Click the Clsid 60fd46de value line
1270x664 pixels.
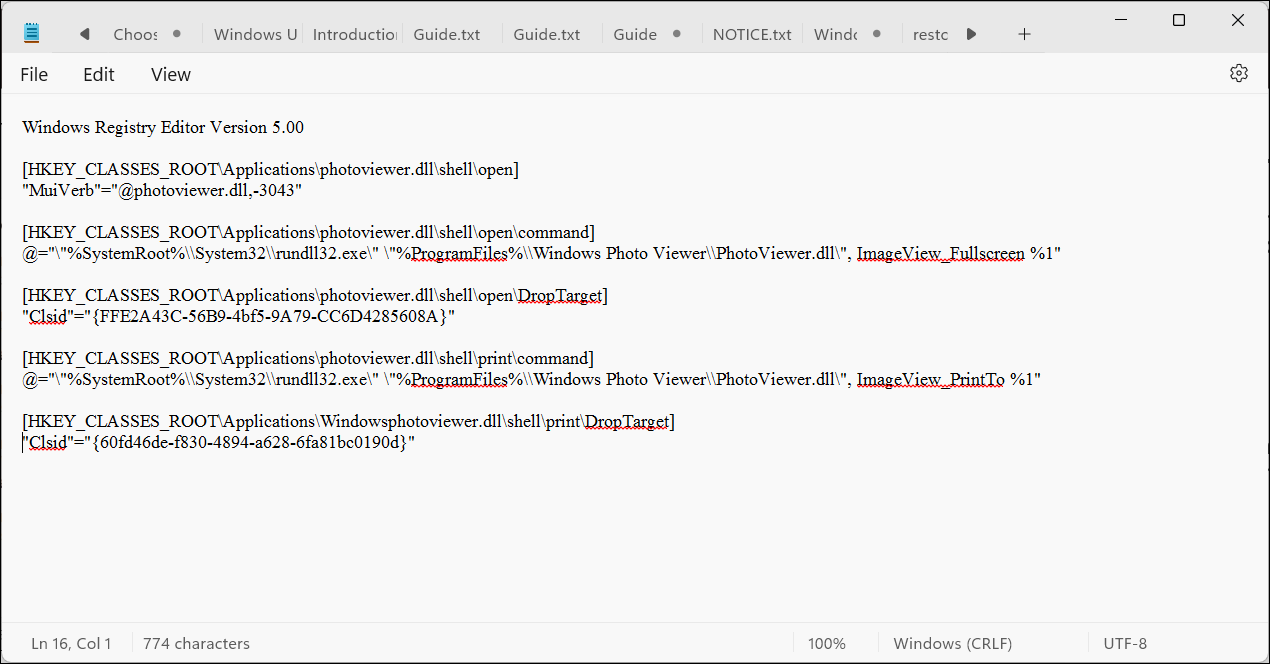218,442
